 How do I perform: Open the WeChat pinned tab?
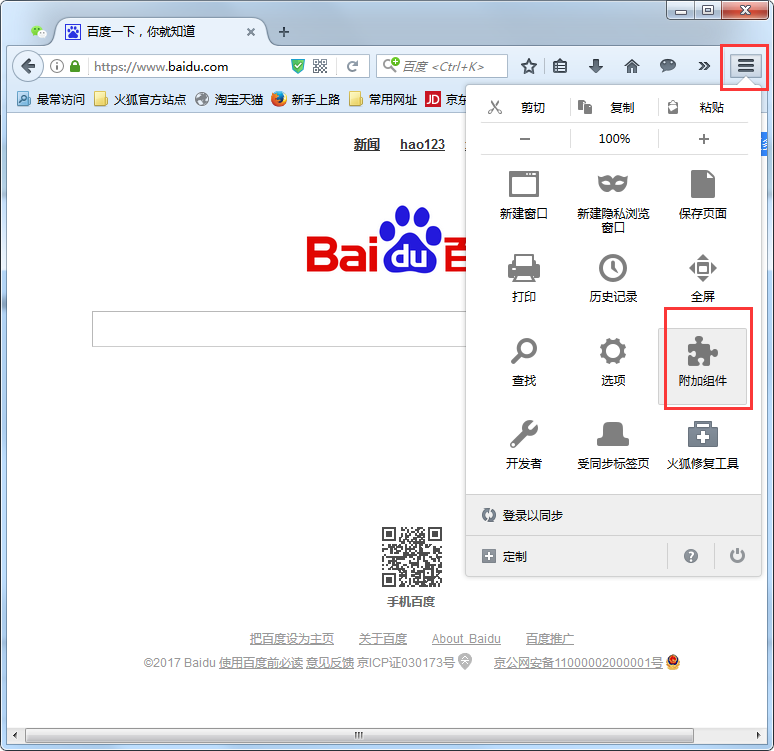[38, 32]
